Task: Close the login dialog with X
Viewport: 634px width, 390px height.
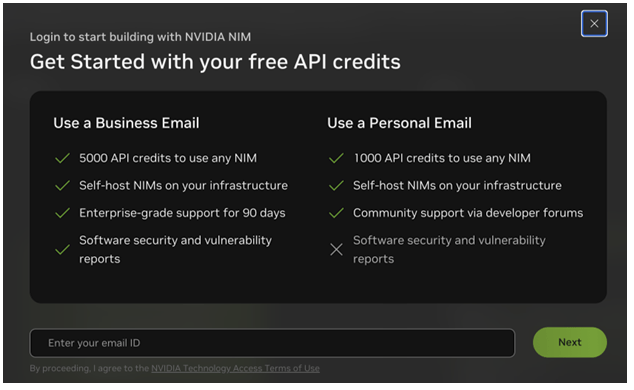Action: coord(594,23)
